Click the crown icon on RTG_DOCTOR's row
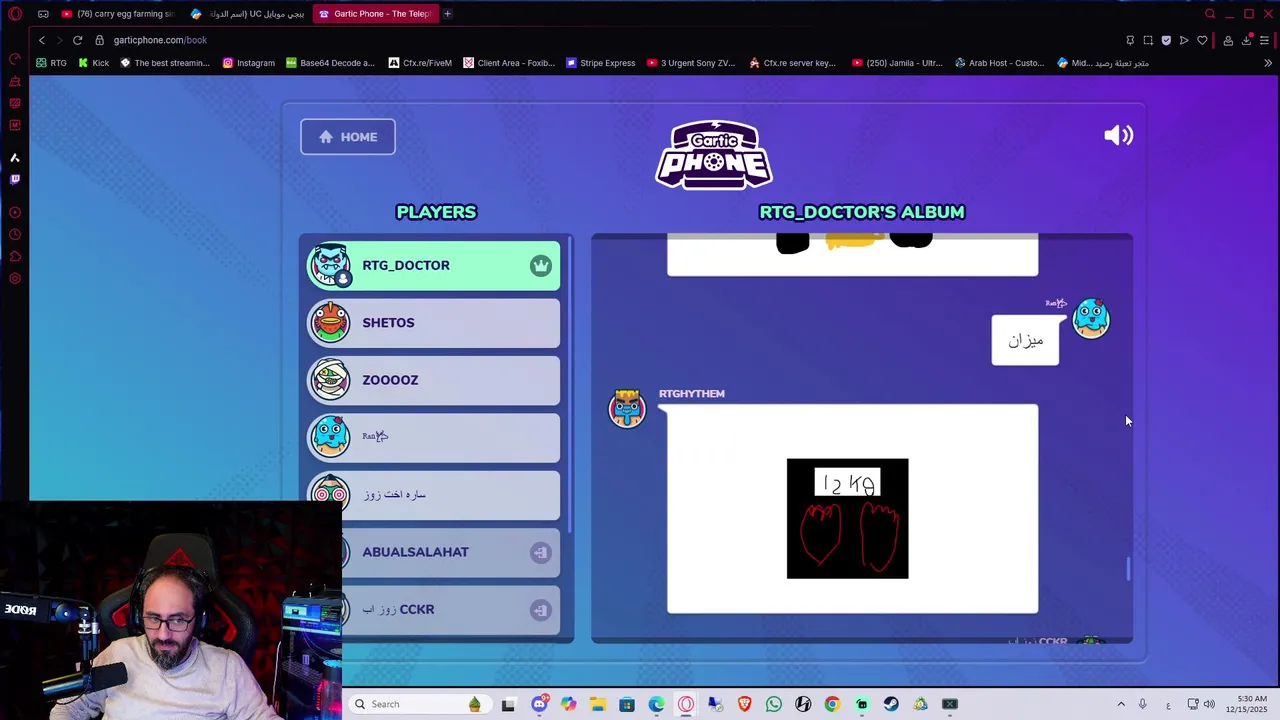The width and height of the screenshot is (1280, 720). [x=541, y=266]
